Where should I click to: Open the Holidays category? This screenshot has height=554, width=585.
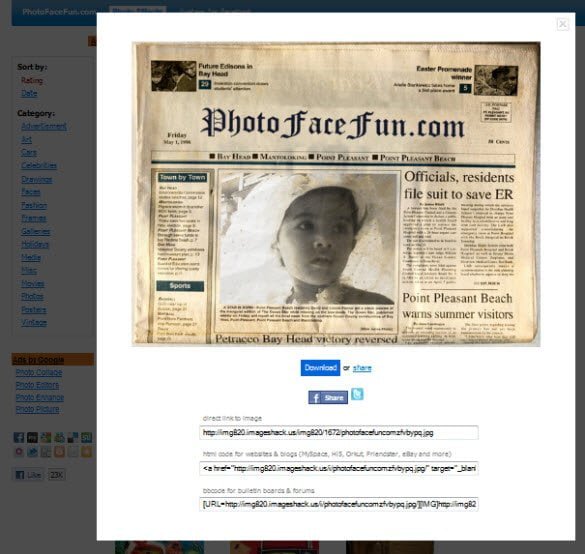point(35,244)
